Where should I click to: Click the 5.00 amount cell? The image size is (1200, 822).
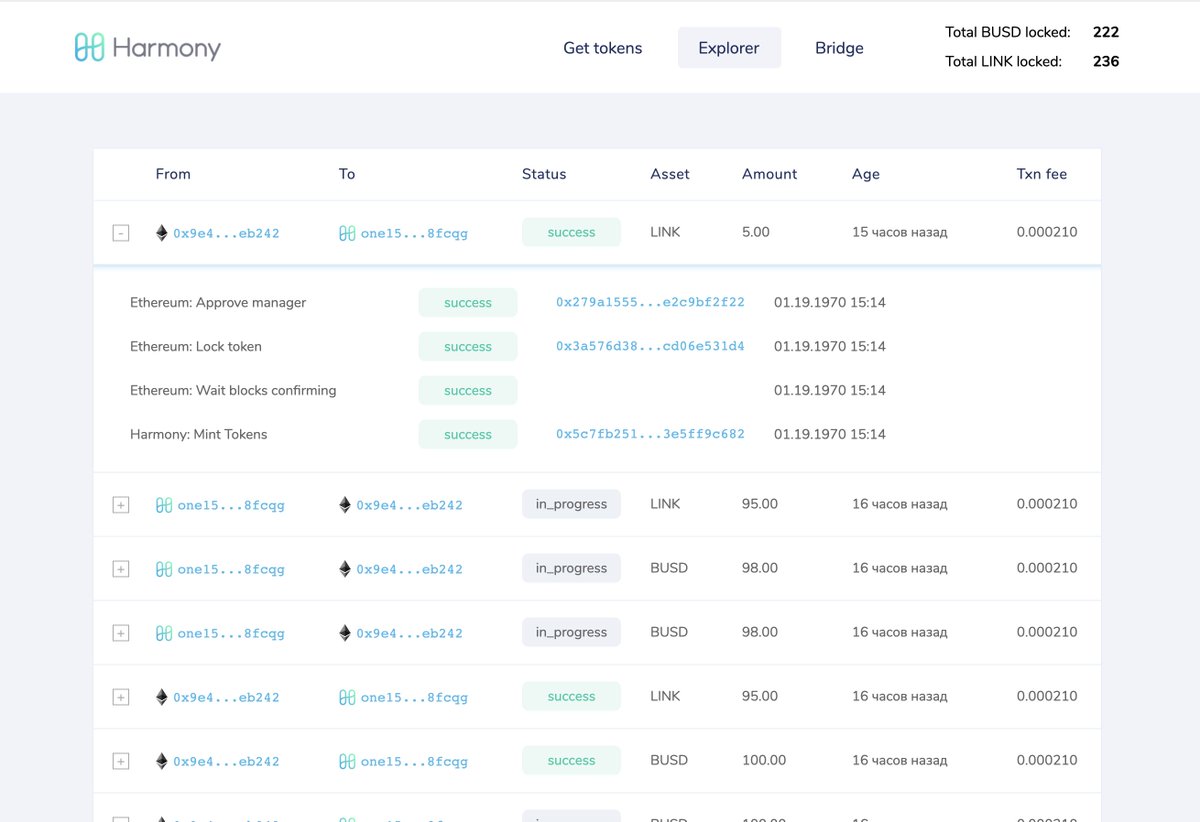click(756, 232)
